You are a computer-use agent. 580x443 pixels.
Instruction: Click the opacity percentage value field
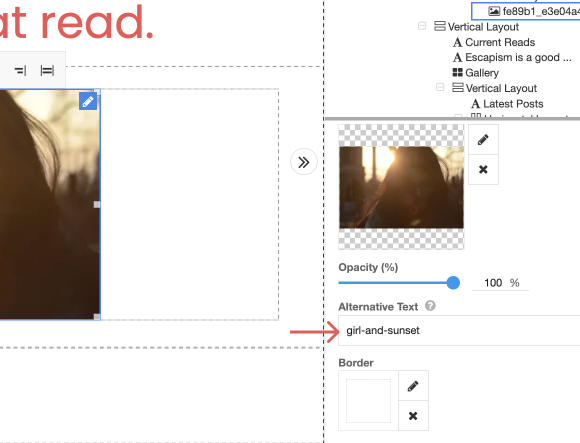point(493,283)
